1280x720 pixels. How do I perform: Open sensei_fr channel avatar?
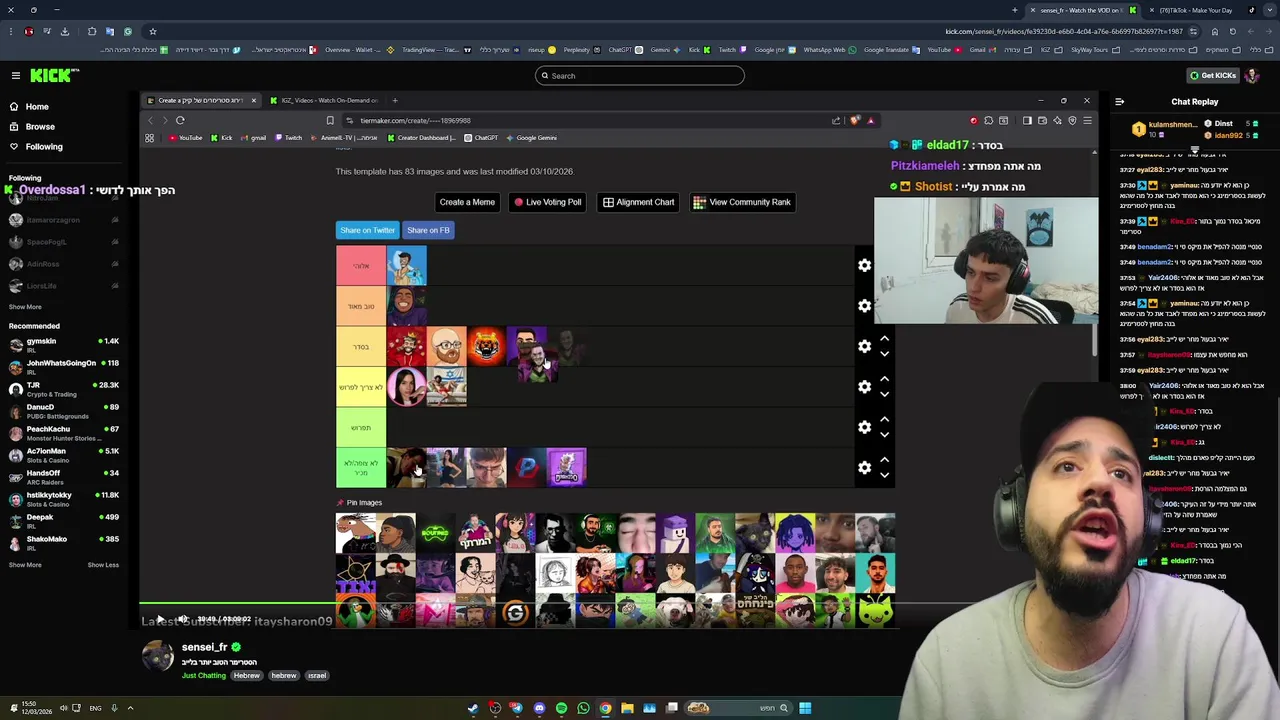click(x=157, y=657)
